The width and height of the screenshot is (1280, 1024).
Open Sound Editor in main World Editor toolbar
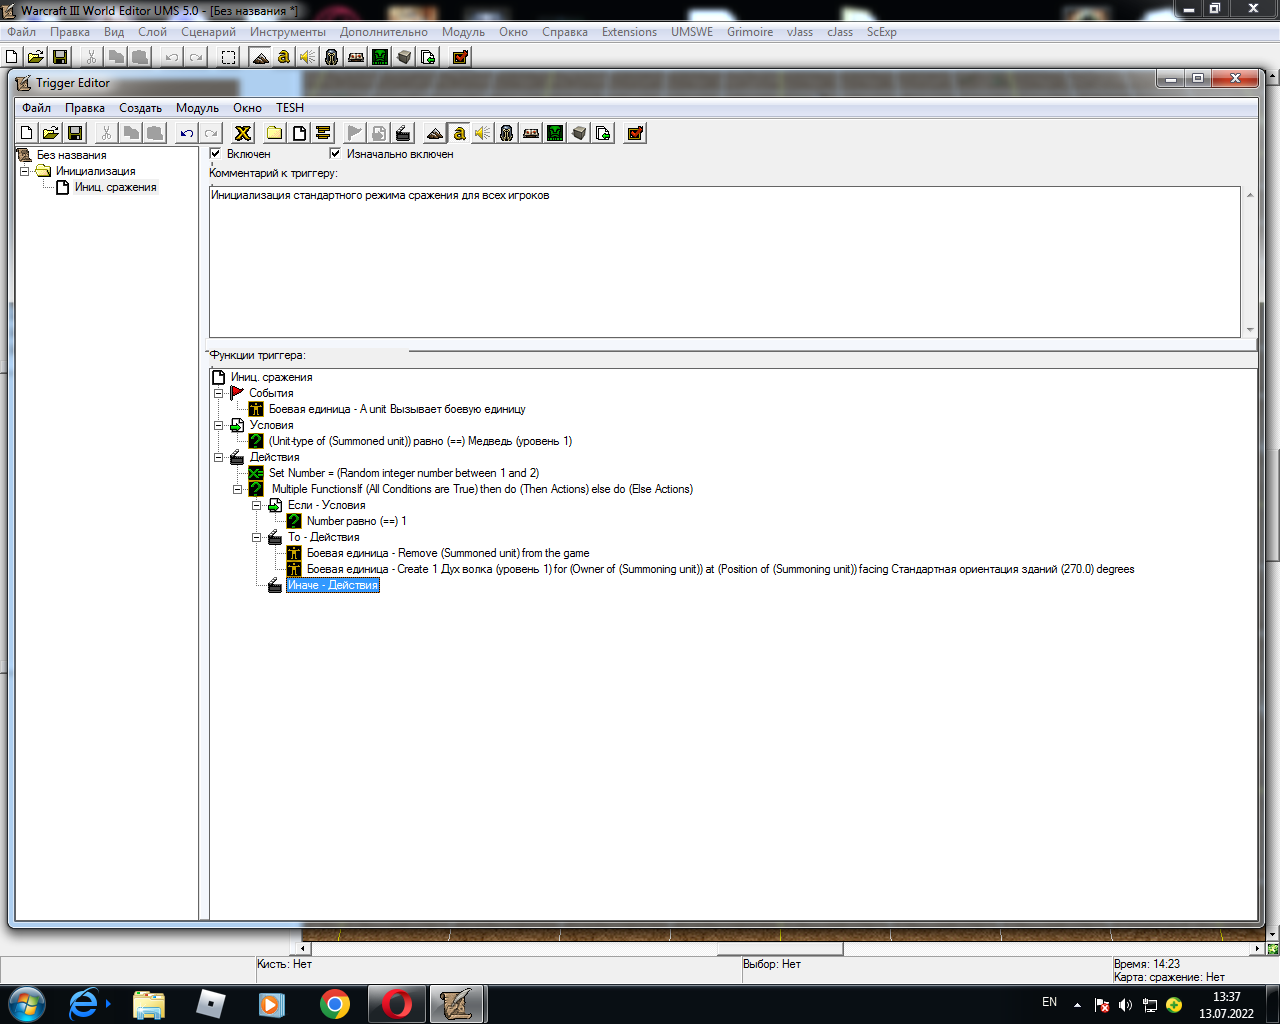[308, 57]
